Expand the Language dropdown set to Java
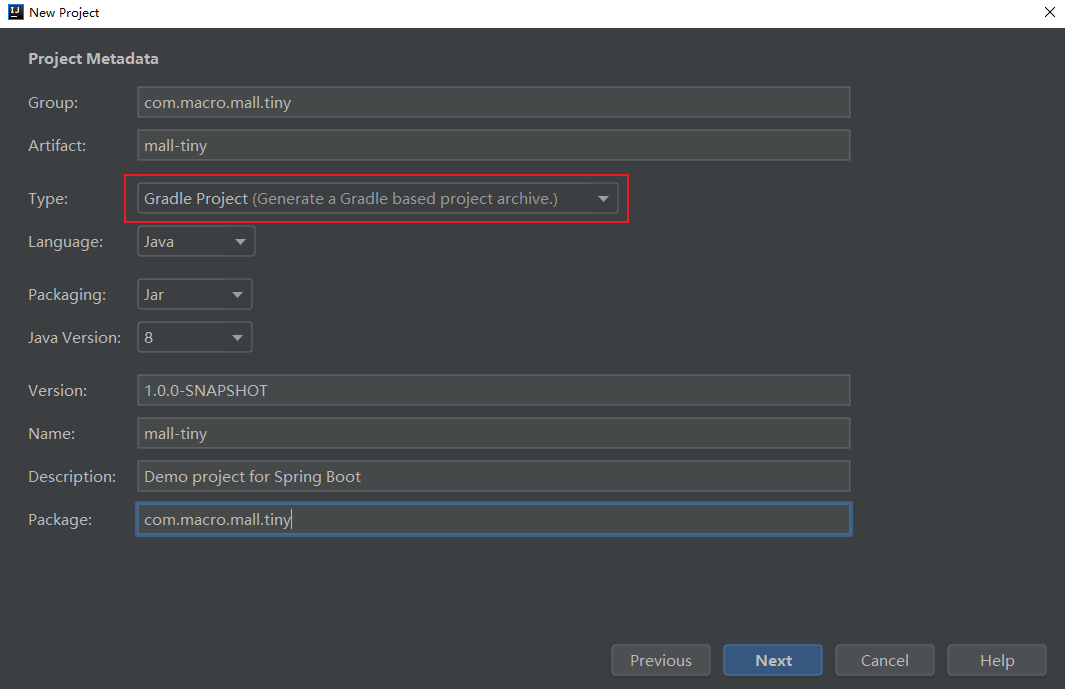This screenshot has height=689, width=1065. (x=196, y=242)
